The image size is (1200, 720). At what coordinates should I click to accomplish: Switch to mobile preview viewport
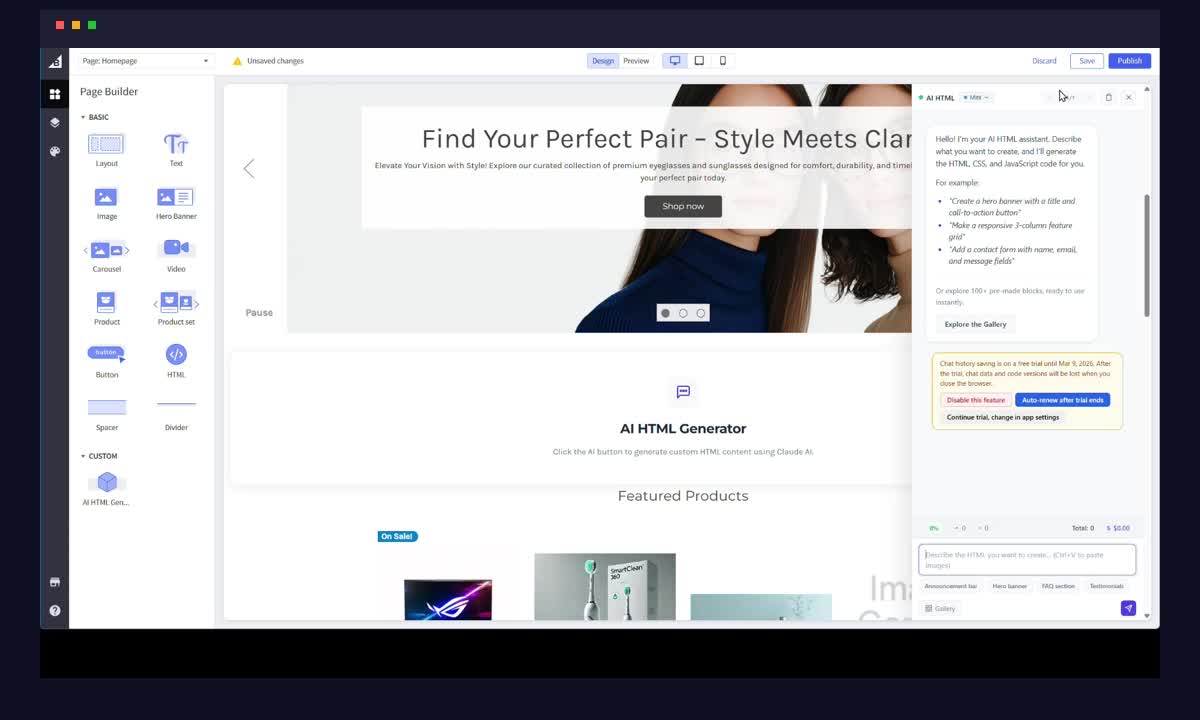pos(722,60)
